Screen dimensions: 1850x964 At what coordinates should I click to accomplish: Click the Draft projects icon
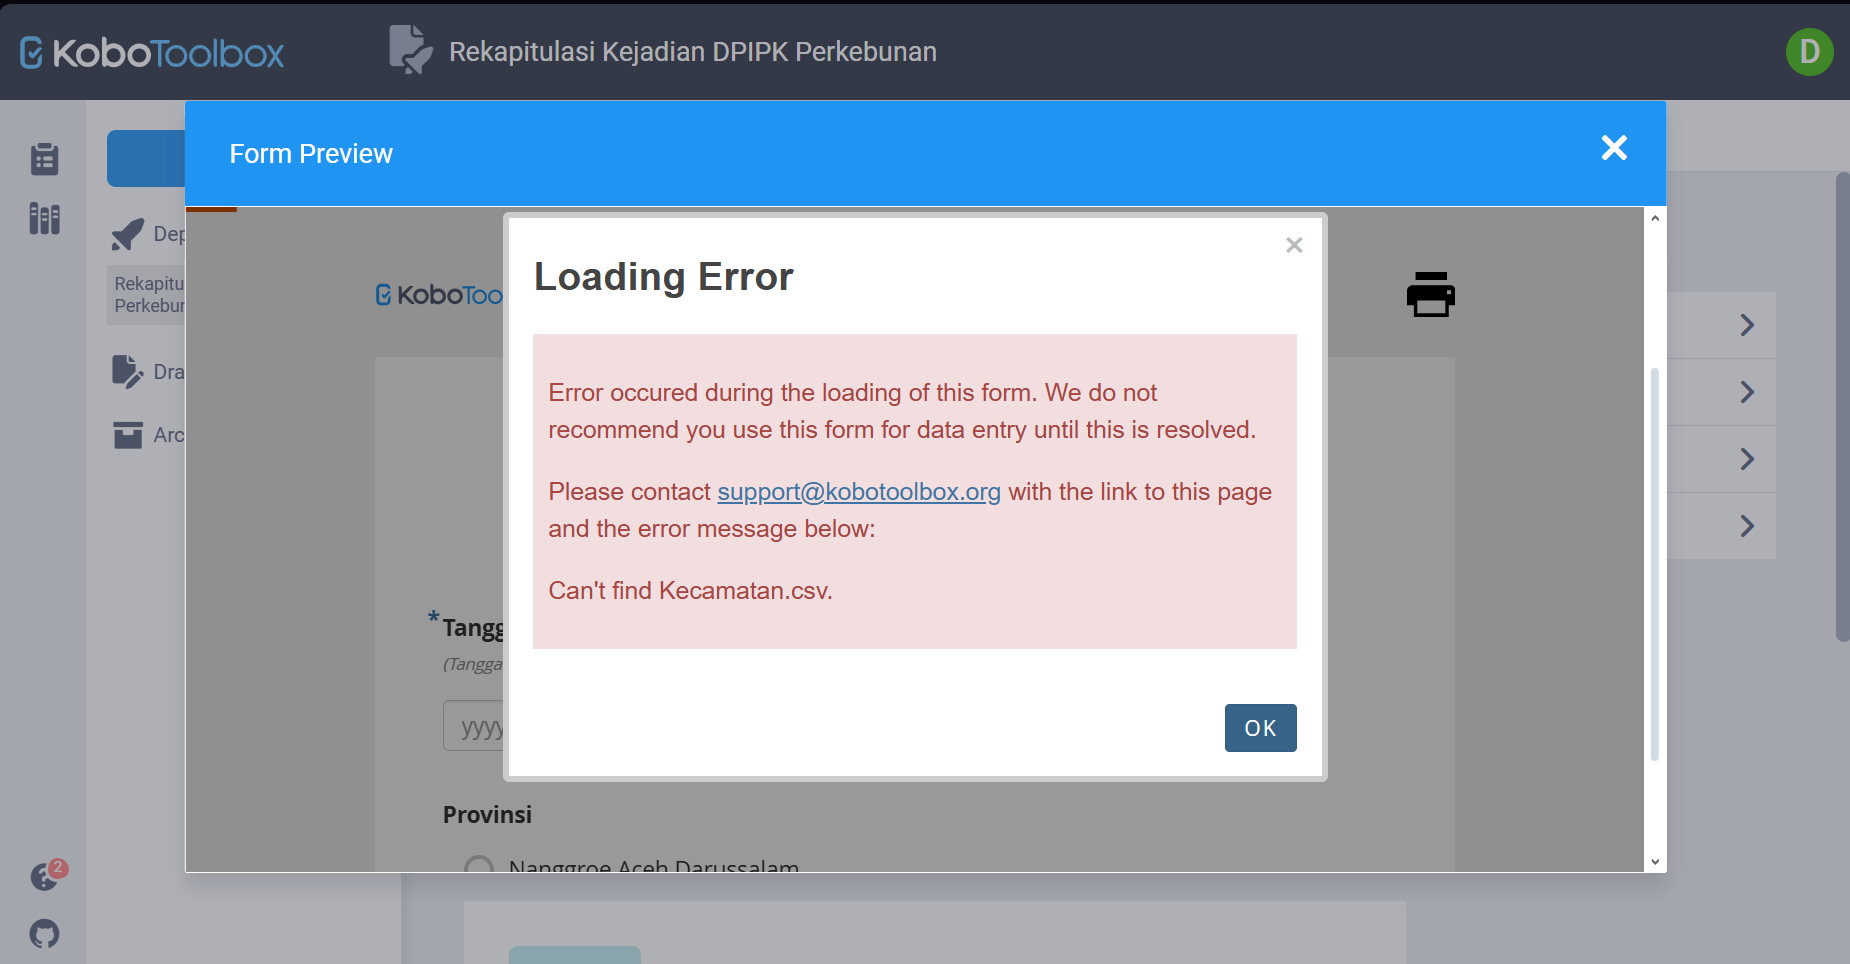[x=128, y=372]
